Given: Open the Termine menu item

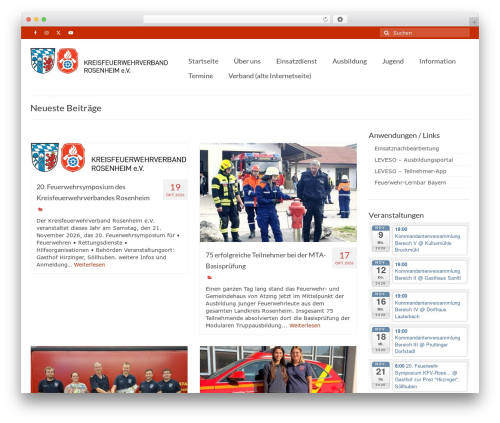Looking at the screenshot, I should point(200,76).
